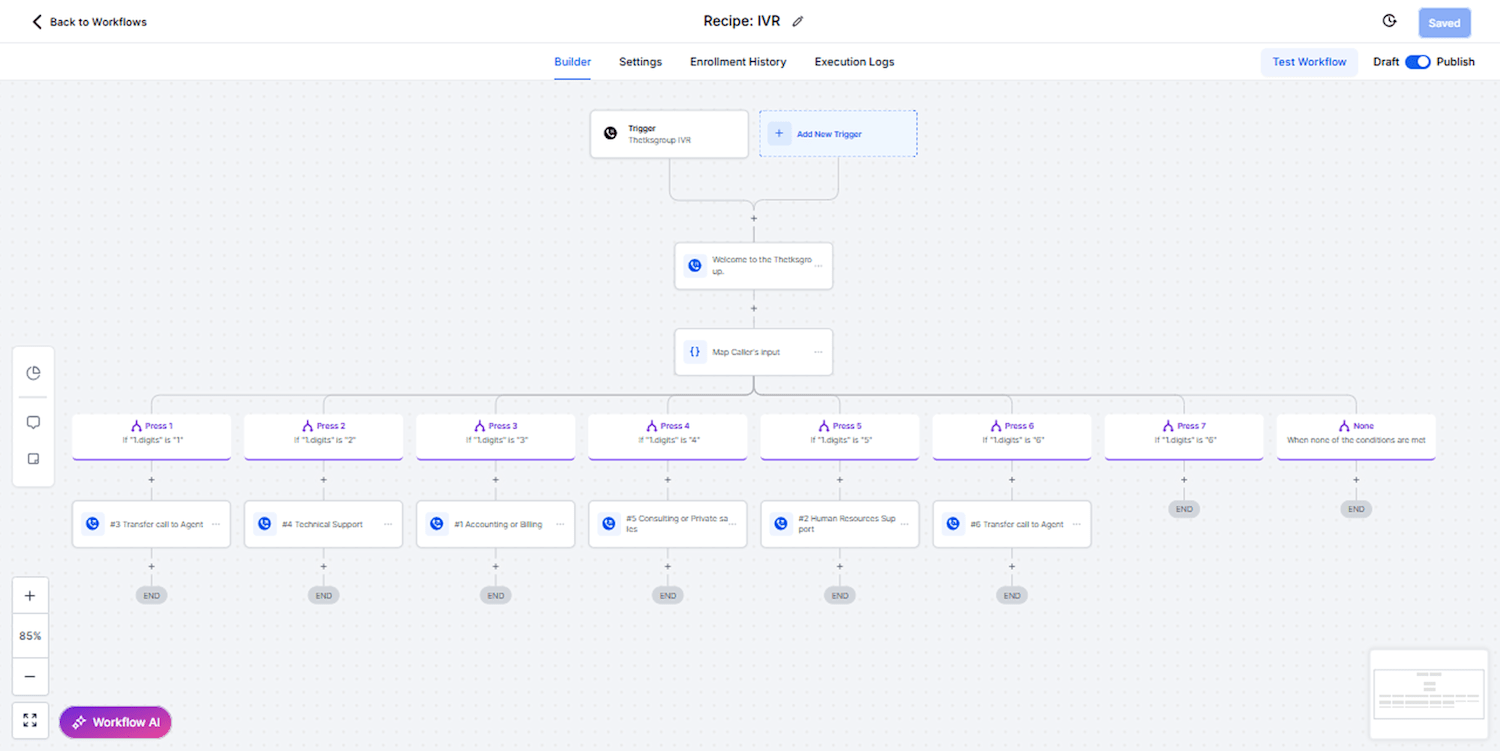Click plus between Welcome and Map Caller's Input
The image size is (1500, 751).
pos(754,308)
